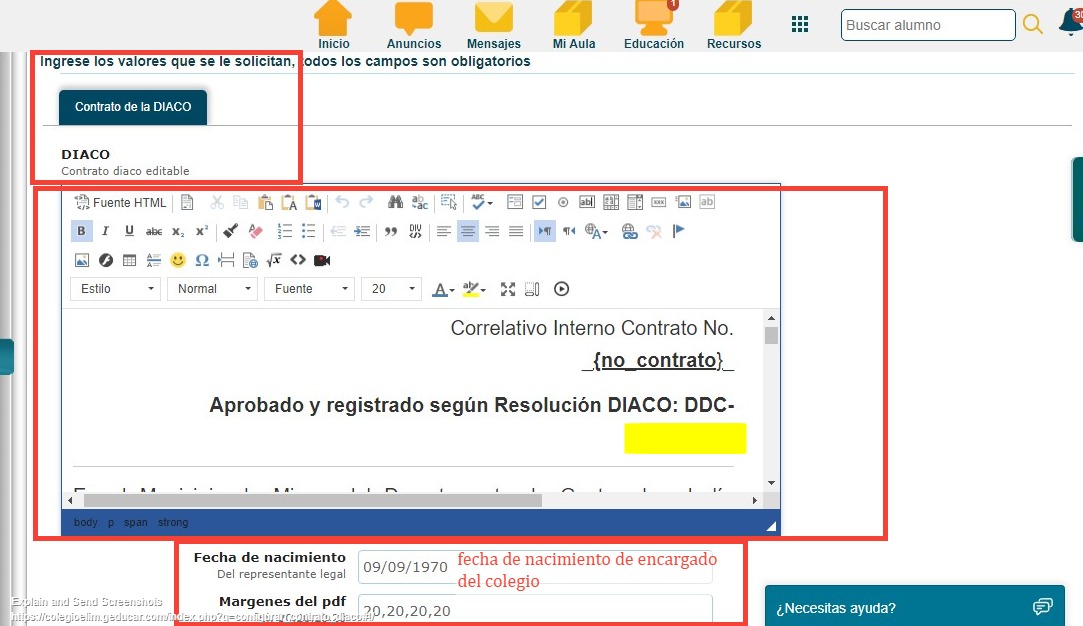The width and height of the screenshot is (1083, 626).
Task: Open Mi Aula in top navigation
Action: 574,26
